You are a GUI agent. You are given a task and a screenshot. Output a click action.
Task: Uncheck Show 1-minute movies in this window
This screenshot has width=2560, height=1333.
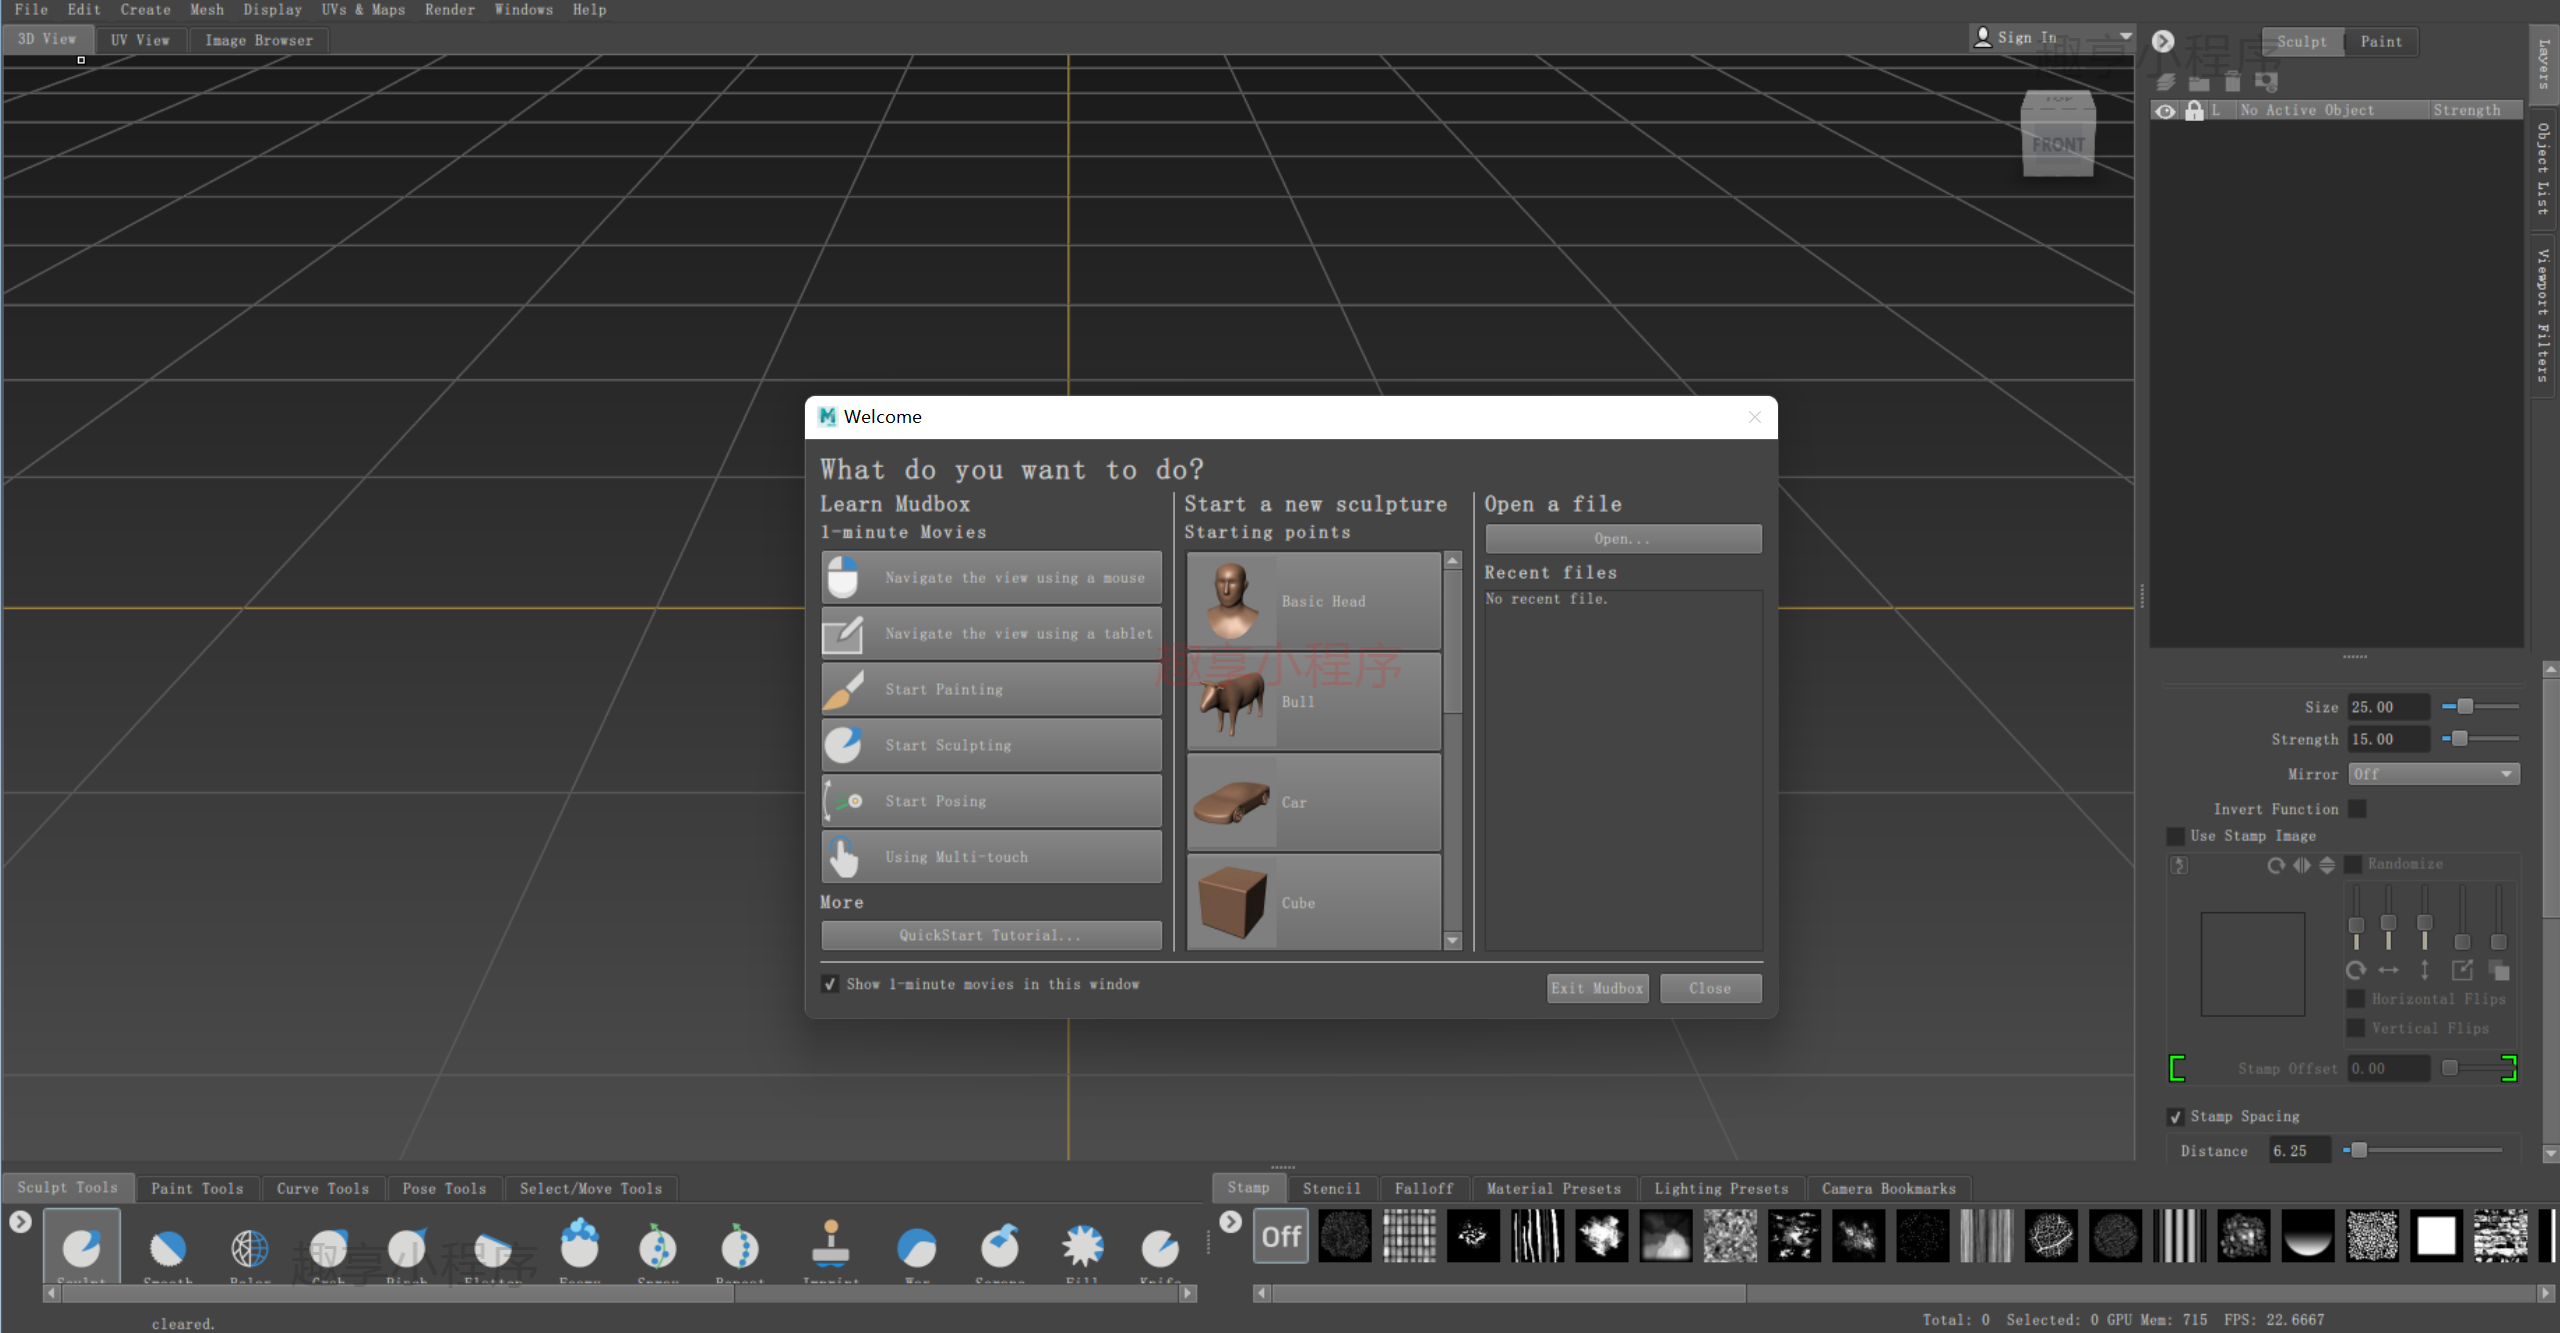coord(830,984)
